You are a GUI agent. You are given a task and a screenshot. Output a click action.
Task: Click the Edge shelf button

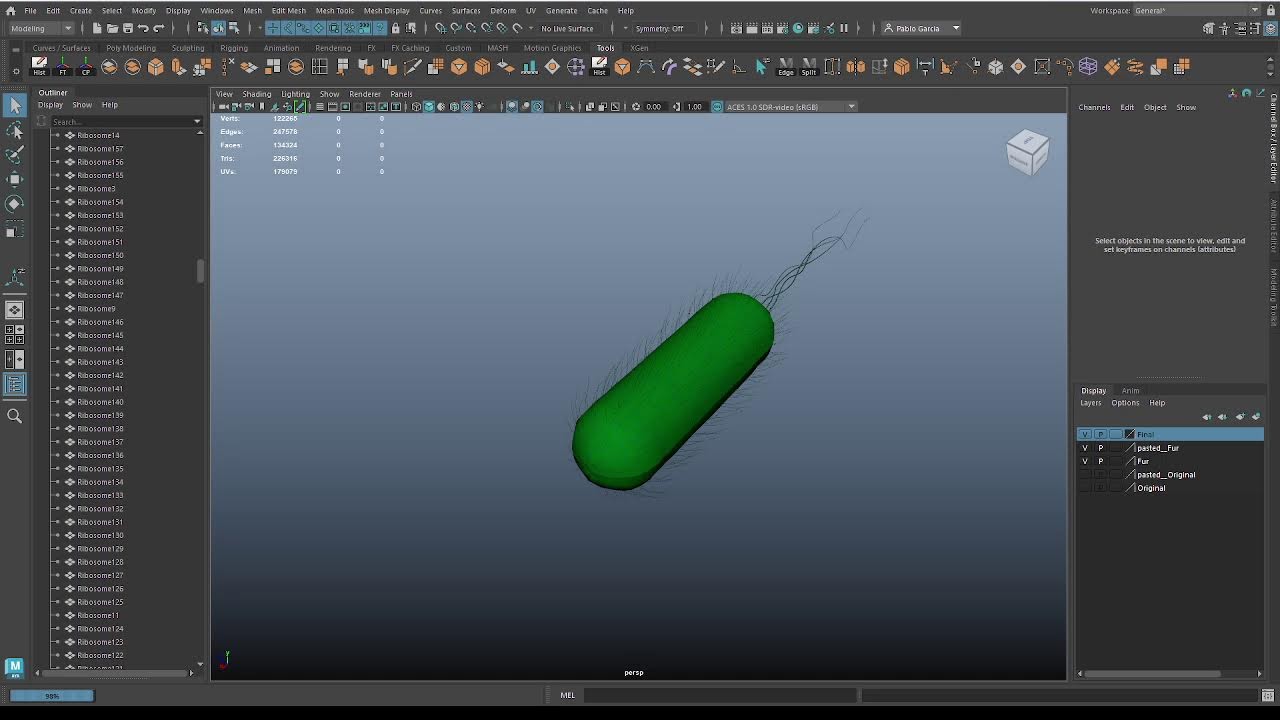pyautogui.click(x=786, y=67)
